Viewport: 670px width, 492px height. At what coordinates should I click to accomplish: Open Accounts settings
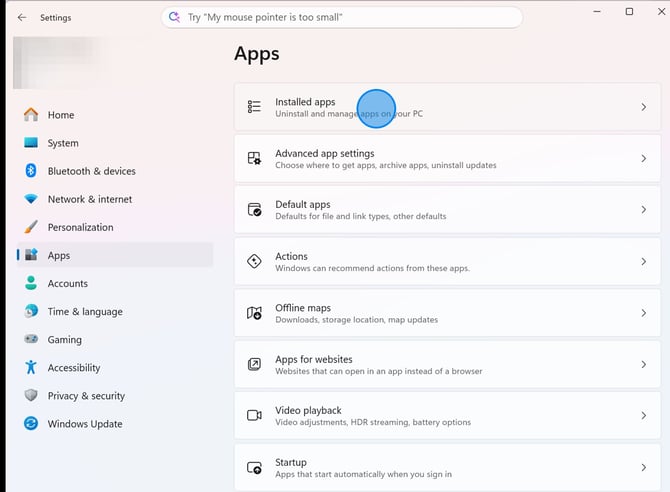(x=115, y=283)
